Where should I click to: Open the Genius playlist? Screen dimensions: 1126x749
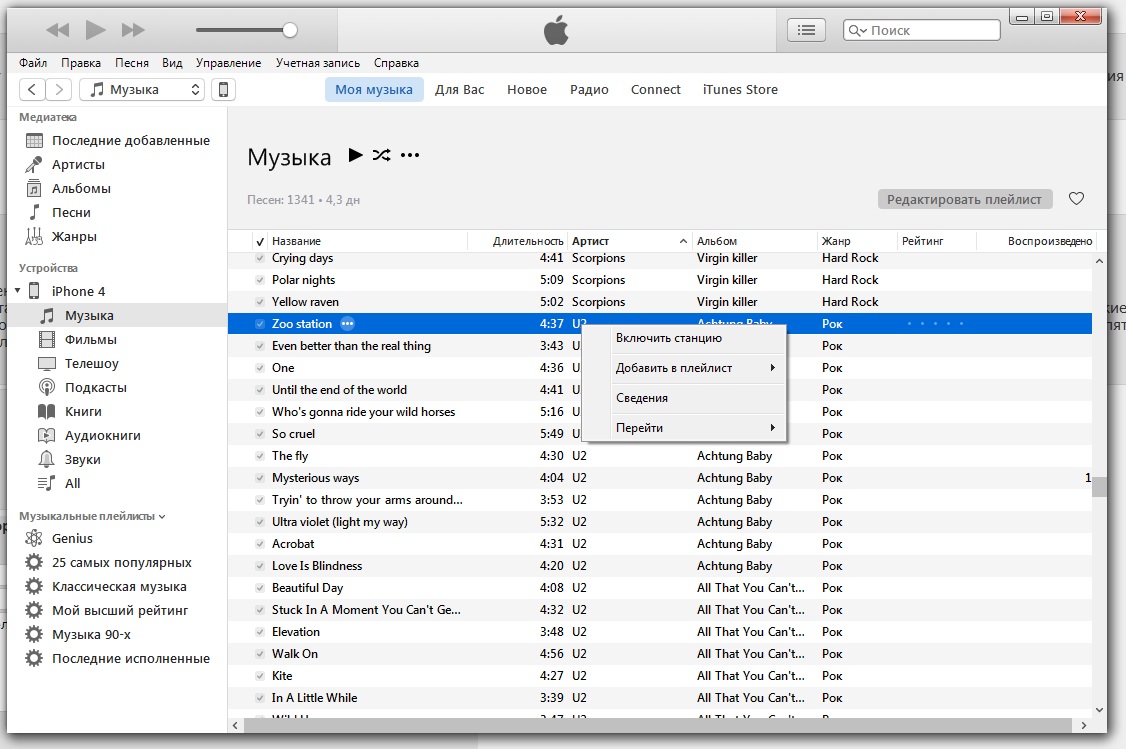[72, 539]
